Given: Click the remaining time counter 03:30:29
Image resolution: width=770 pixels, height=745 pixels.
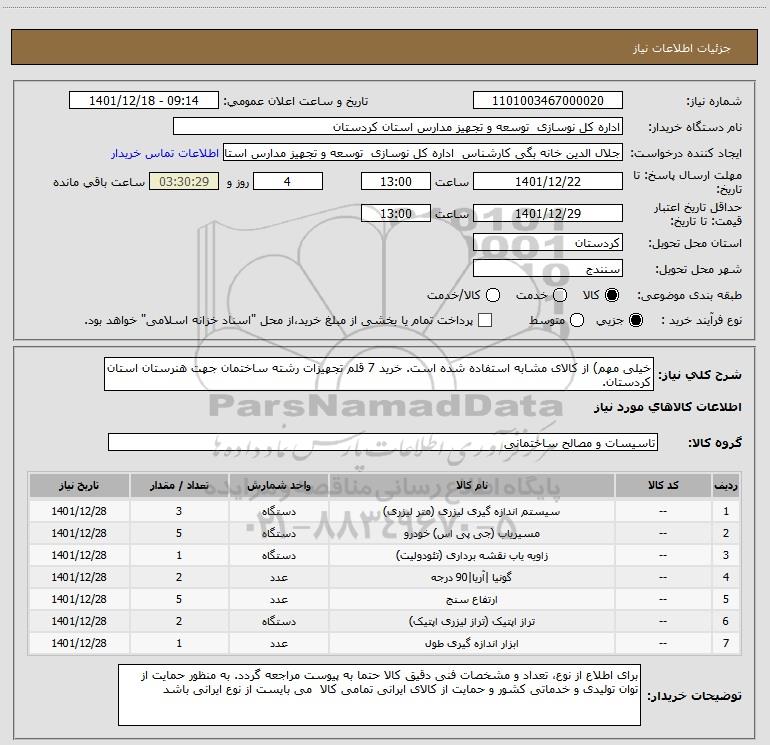Looking at the screenshot, I should [x=184, y=181].
